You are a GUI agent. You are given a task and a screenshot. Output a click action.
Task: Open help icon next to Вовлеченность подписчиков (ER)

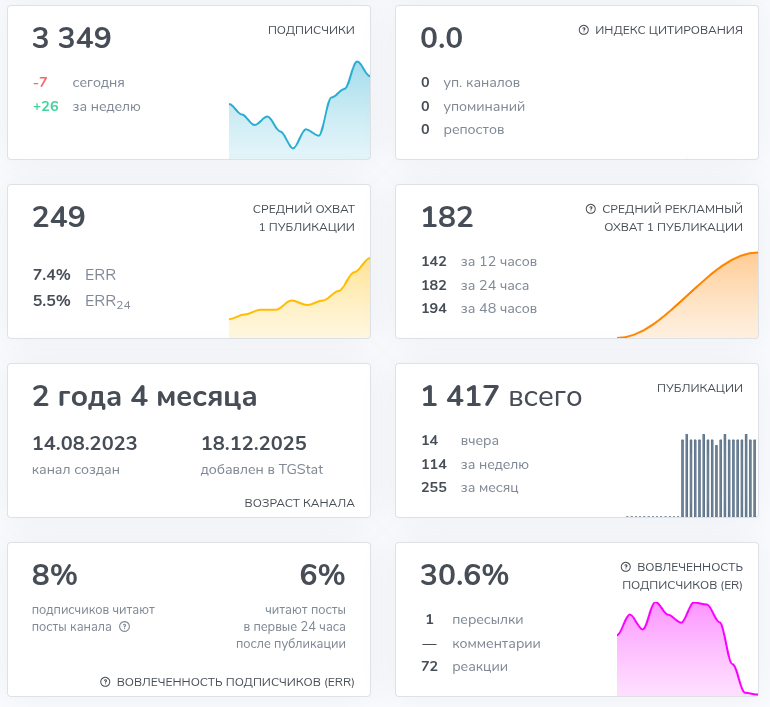tap(626, 566)
